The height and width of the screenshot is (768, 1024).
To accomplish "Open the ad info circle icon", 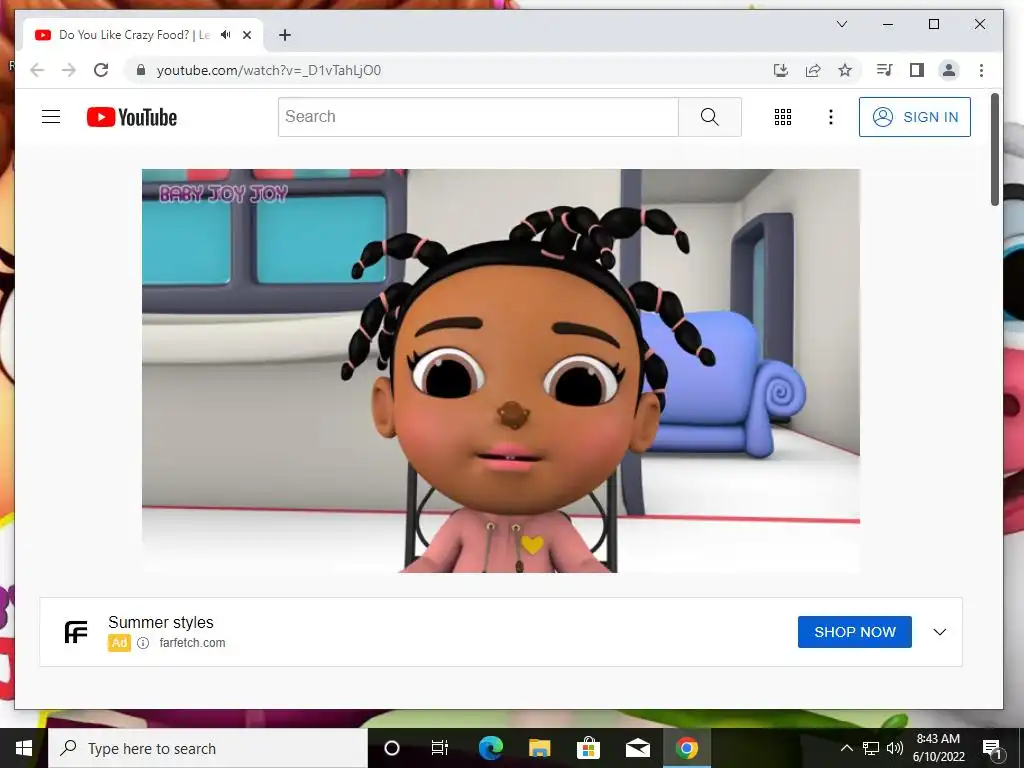I will [143, 643].
